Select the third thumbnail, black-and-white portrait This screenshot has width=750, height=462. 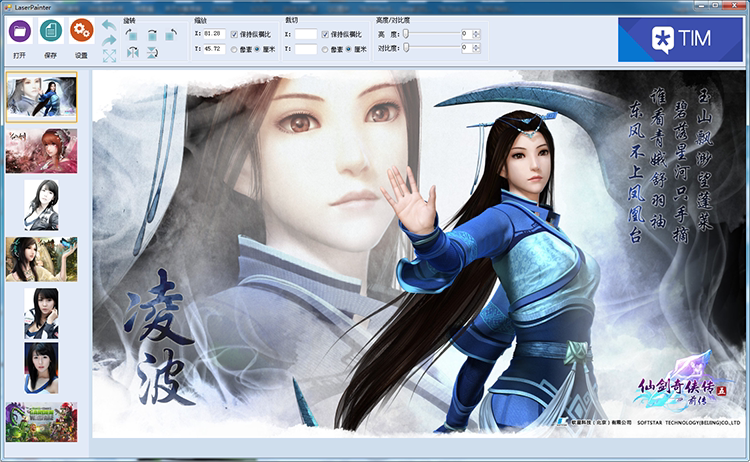[x=41, y=205]
